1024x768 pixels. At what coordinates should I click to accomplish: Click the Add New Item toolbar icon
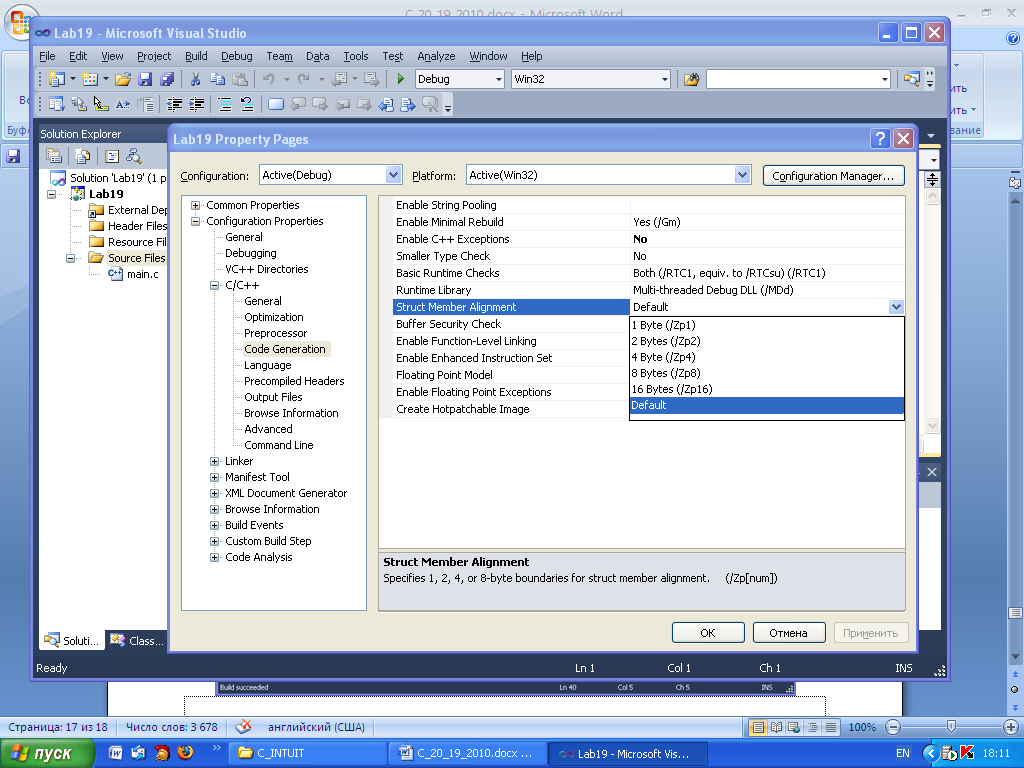pos(89,79)
